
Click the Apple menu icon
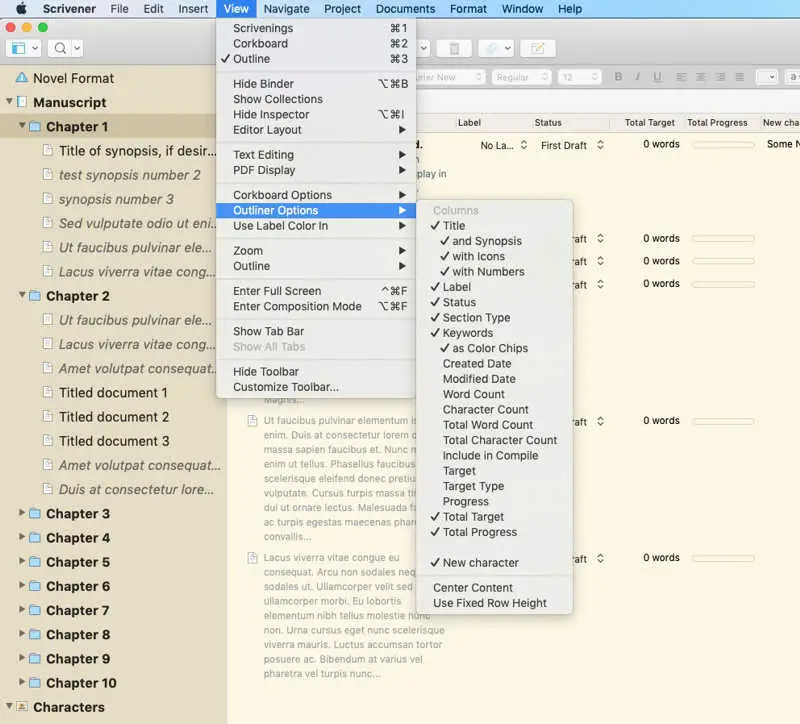coord(21,9)
